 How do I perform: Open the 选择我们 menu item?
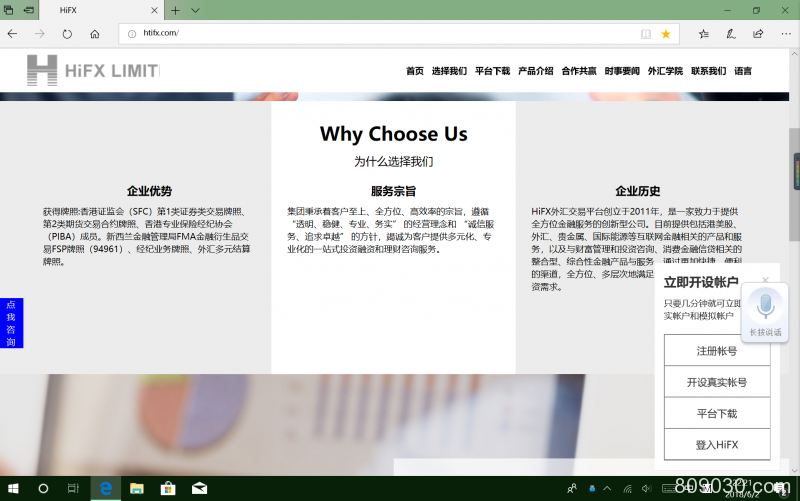449,71
